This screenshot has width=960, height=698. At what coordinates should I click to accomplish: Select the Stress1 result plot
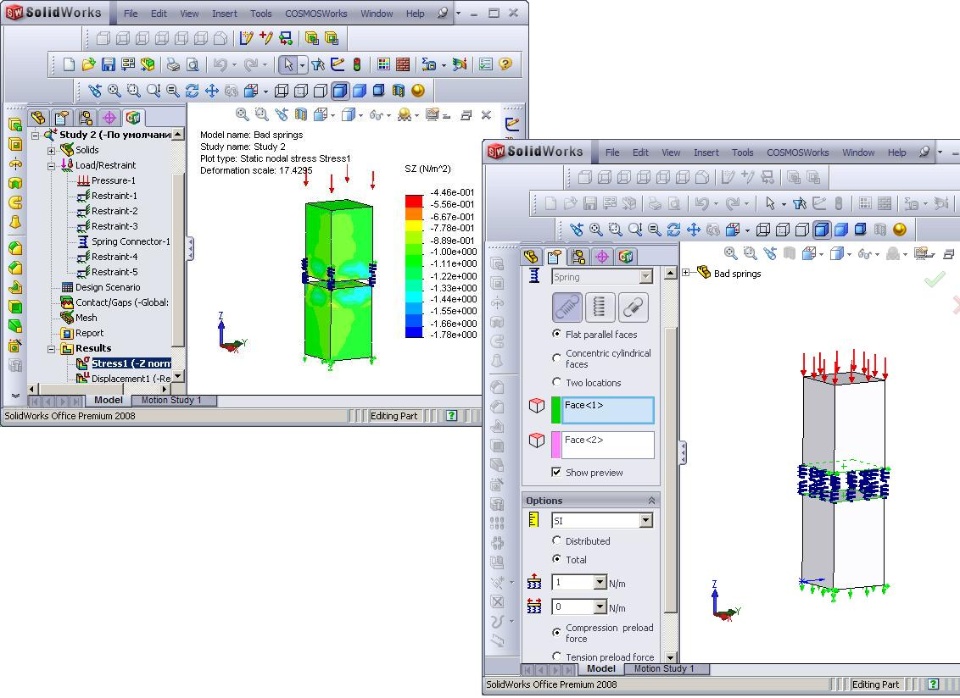tap(130, 364)
